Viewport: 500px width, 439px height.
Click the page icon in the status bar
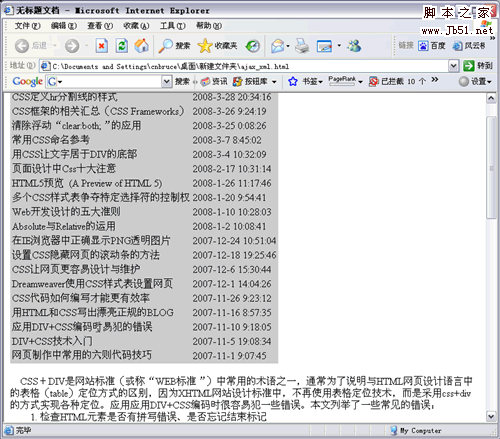(x=9, y=431)
